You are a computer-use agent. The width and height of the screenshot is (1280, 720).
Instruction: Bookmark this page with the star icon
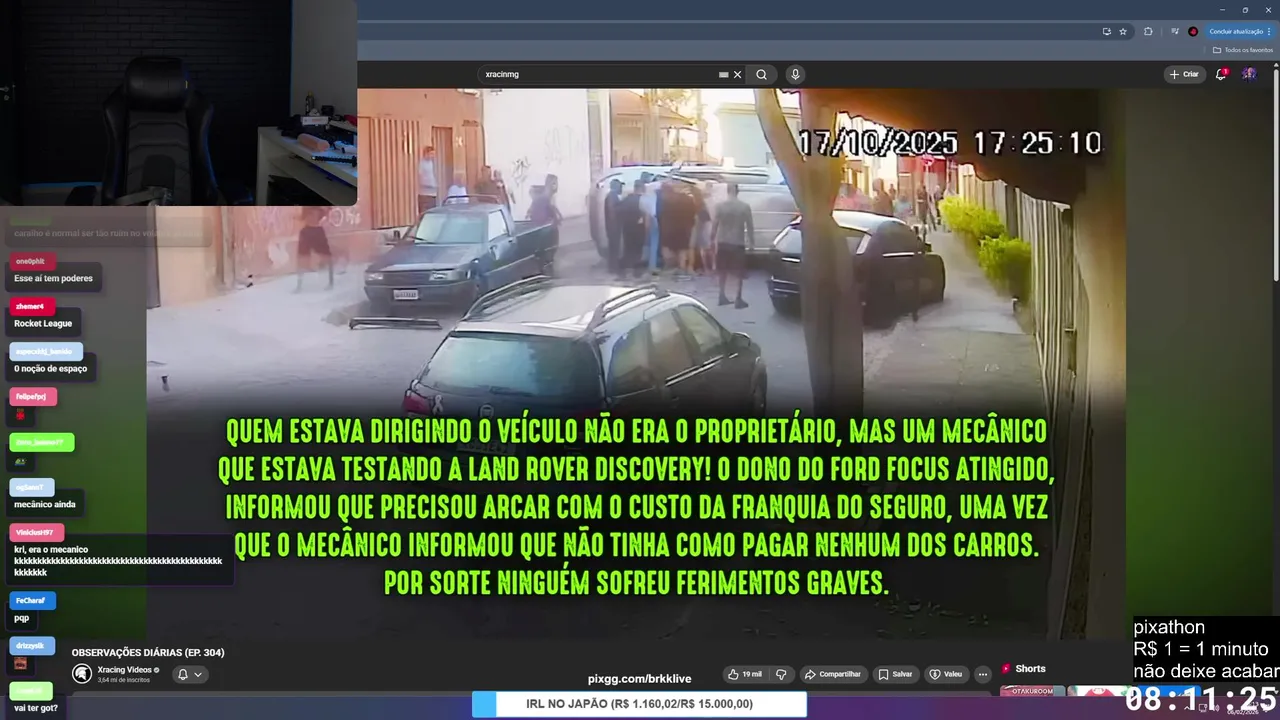1123,31
